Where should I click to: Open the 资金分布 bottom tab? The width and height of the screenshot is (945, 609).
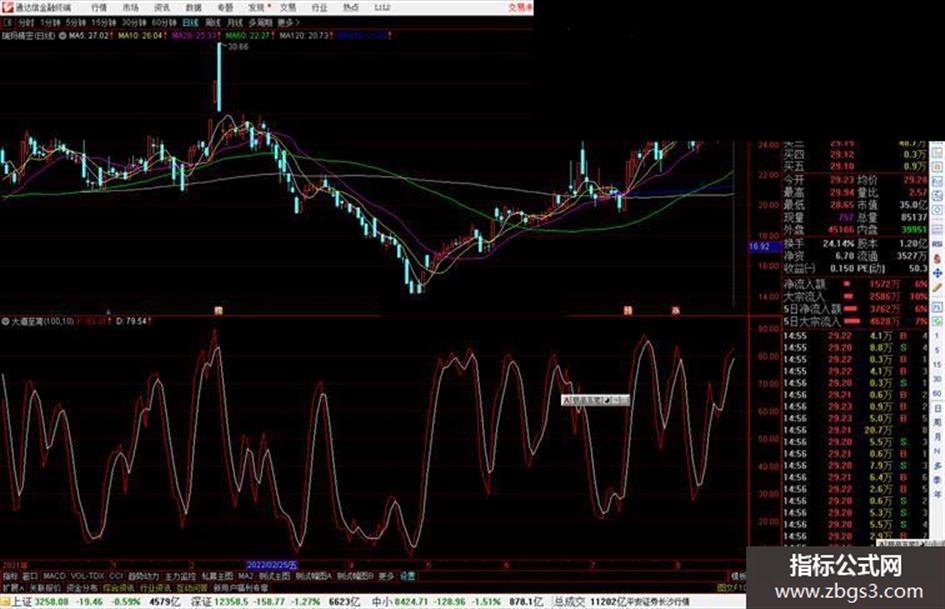[82, 587]
